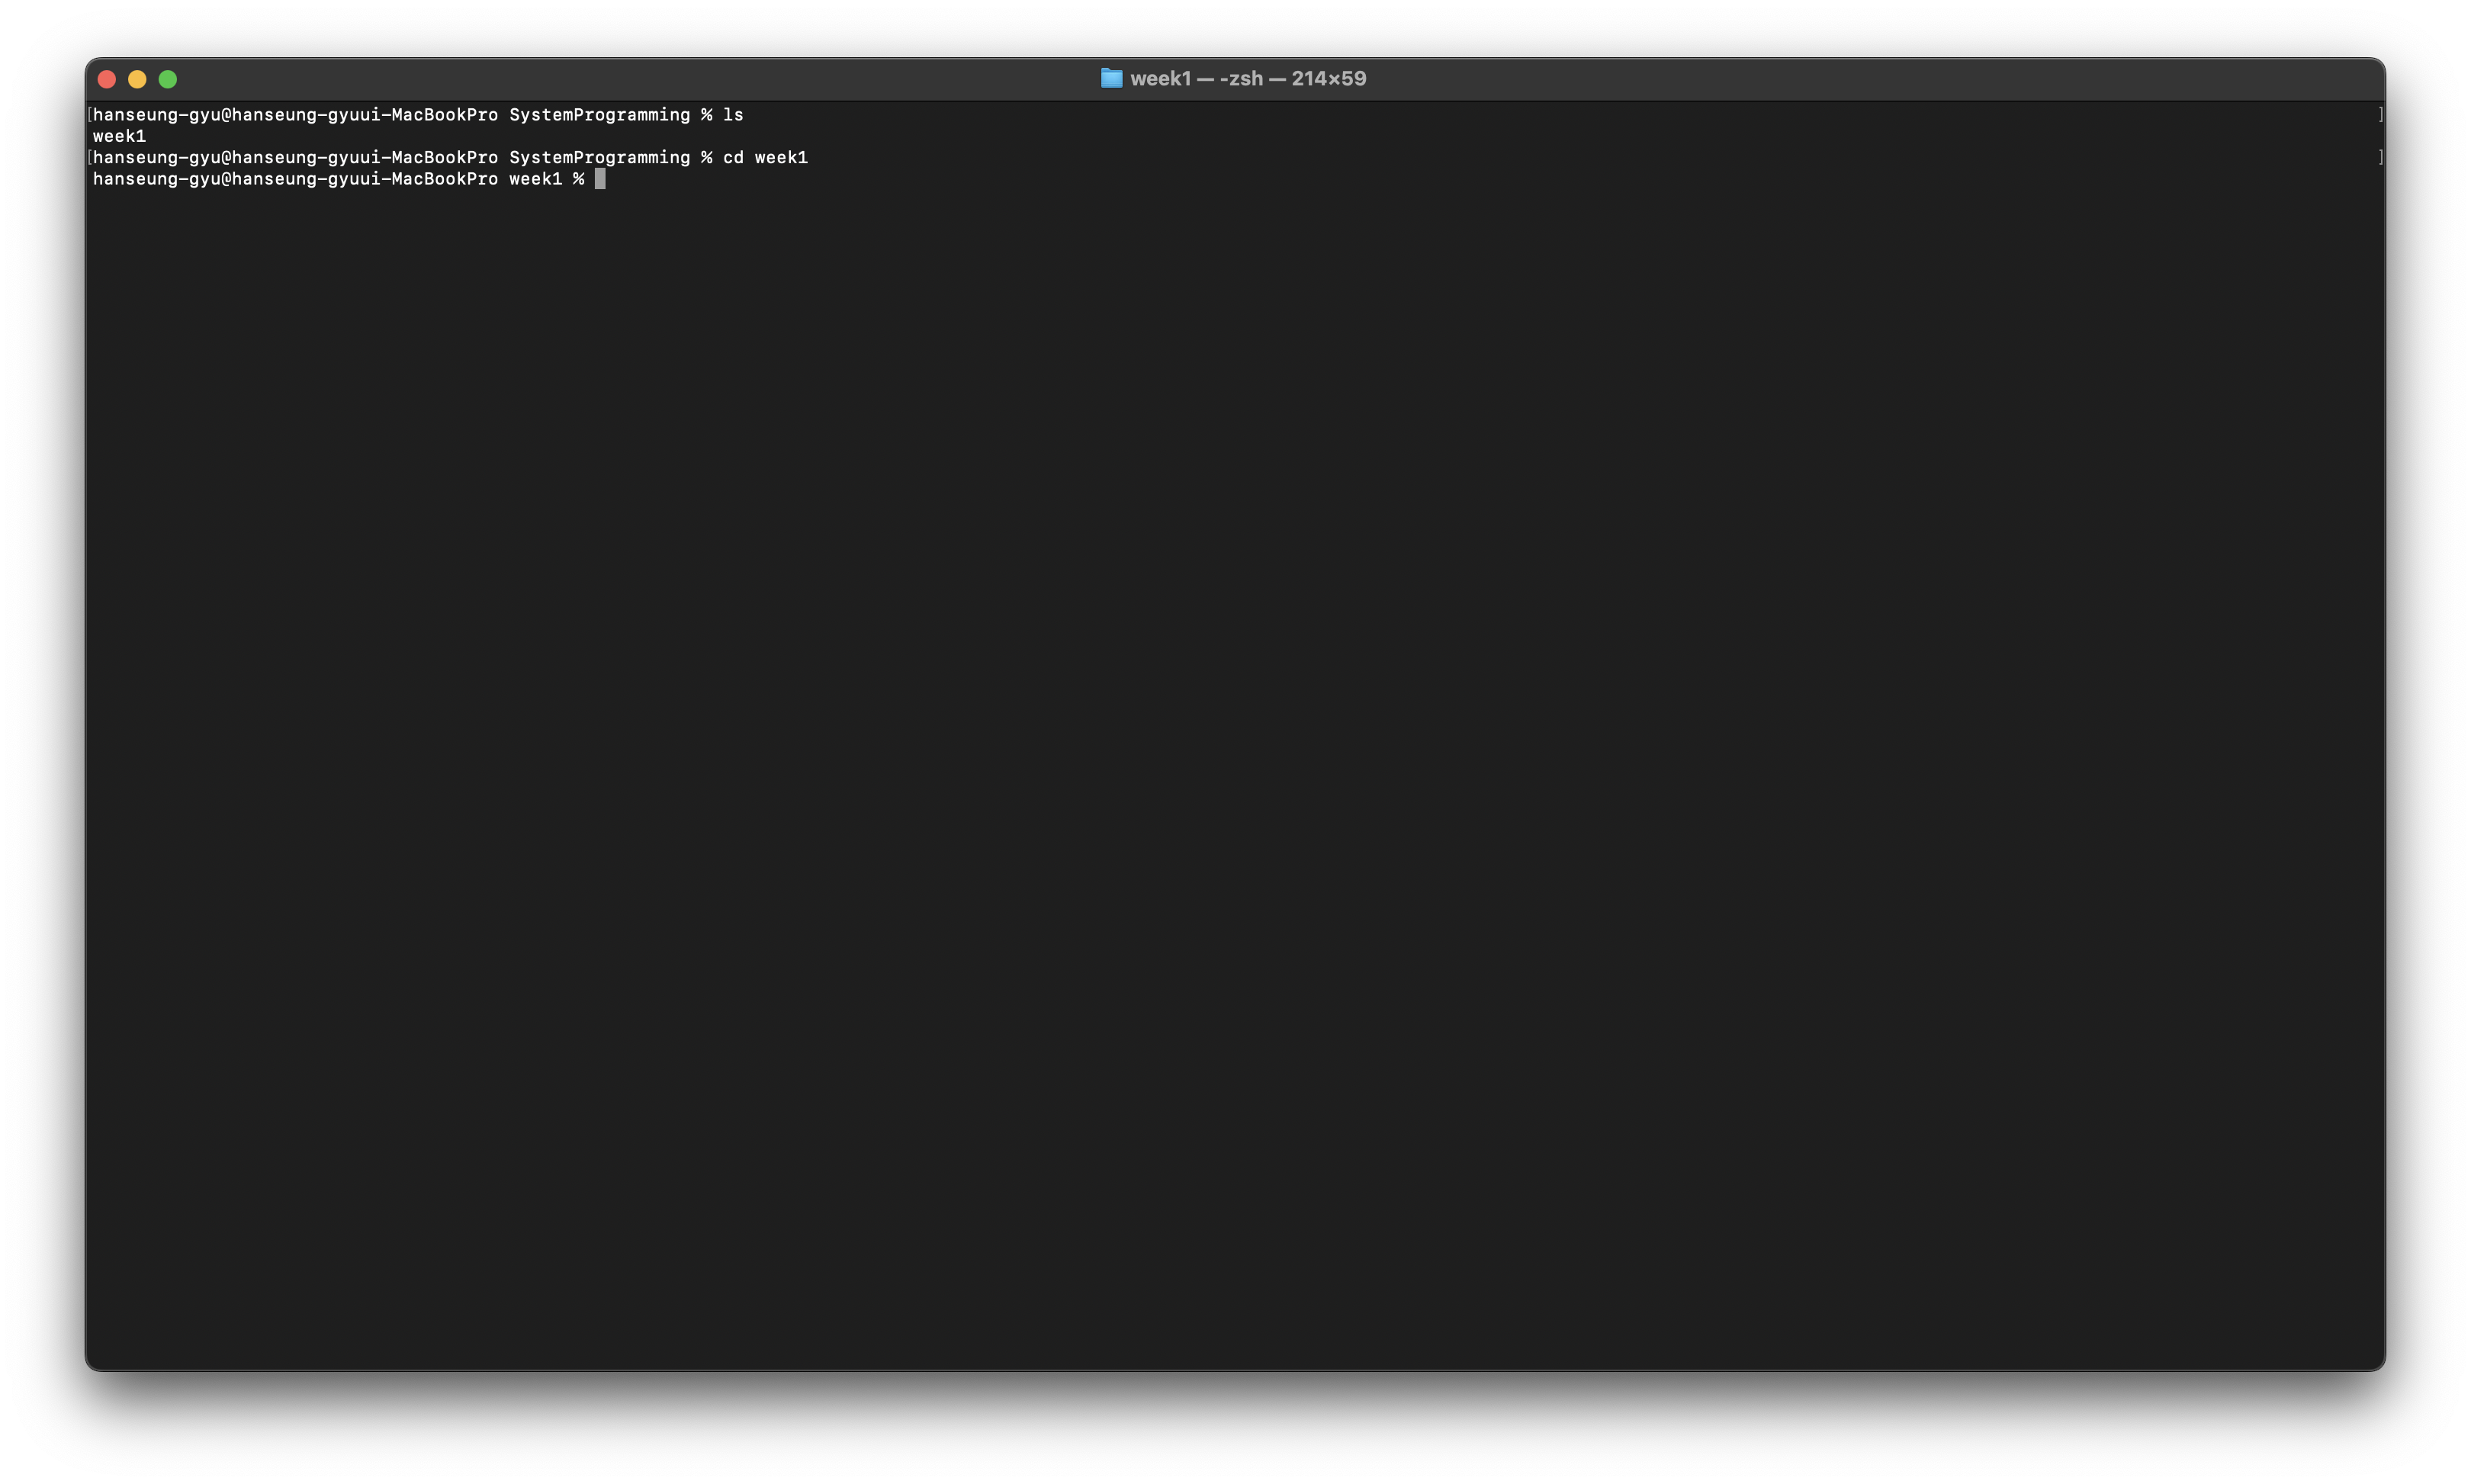Click the right bracket mark ending second prompt line

coord(2380,158)
